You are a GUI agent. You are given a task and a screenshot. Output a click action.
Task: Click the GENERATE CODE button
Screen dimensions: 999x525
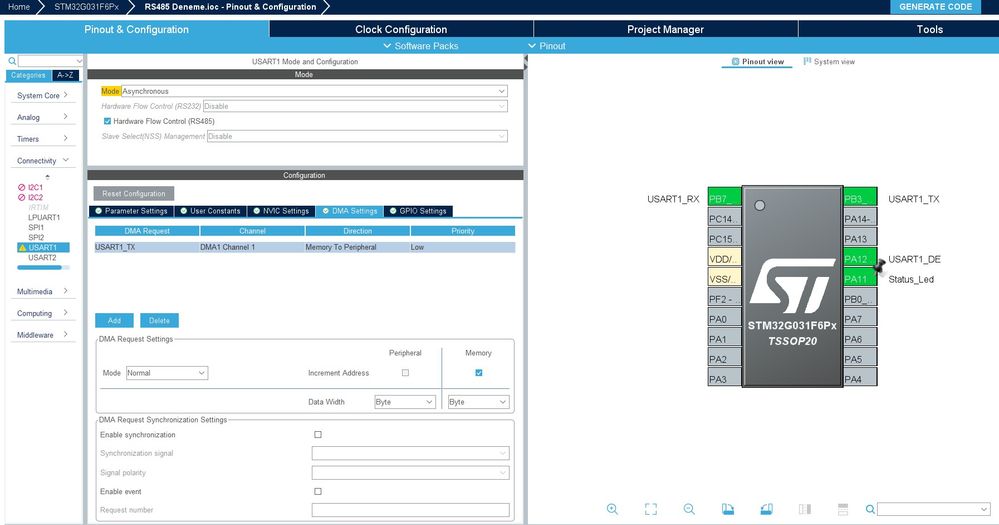coord(935,7)
